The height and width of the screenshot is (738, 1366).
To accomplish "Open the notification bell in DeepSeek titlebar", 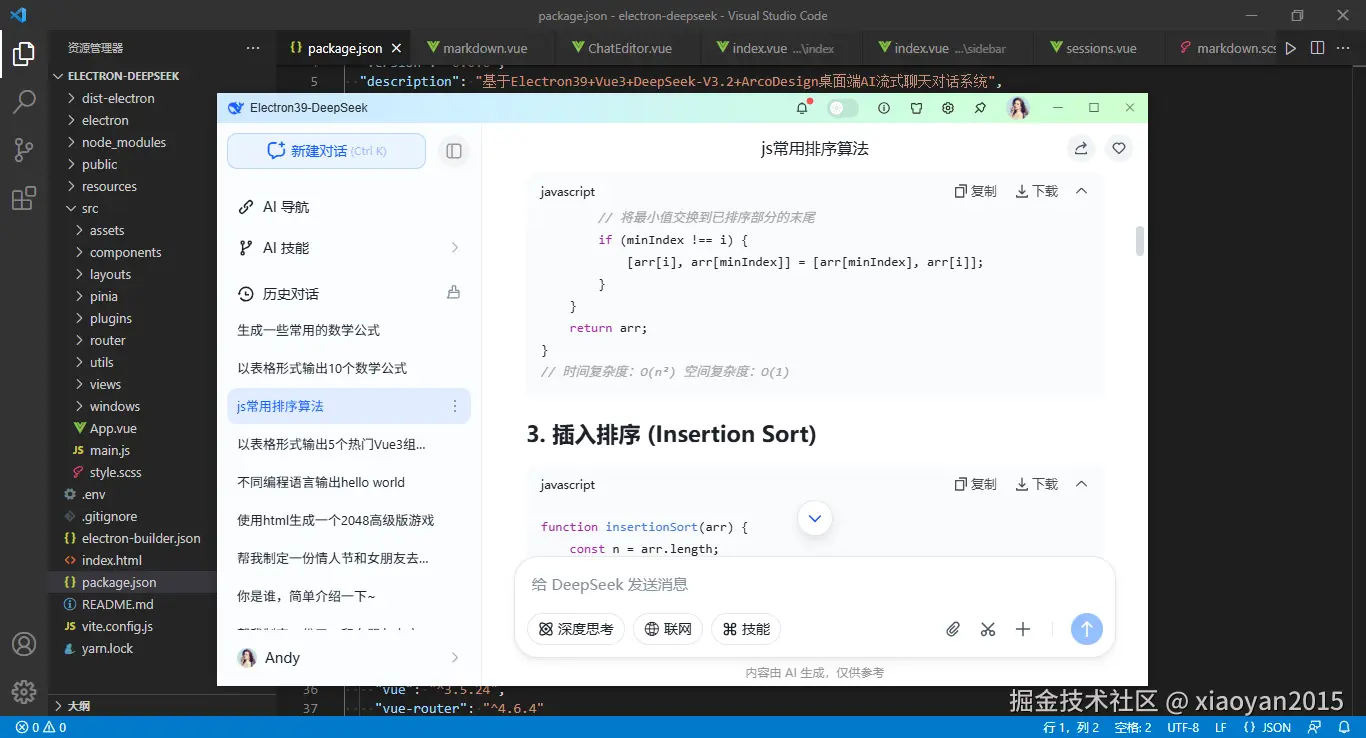I will [801, 108].
